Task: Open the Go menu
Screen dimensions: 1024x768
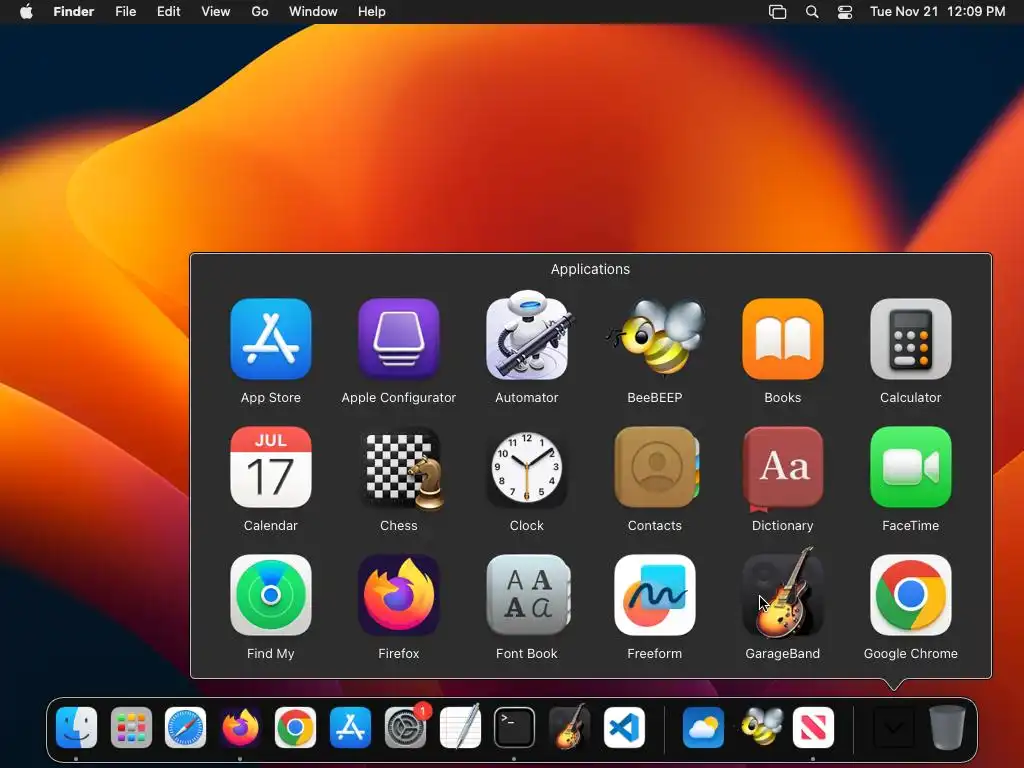Action: coord(260,12)
